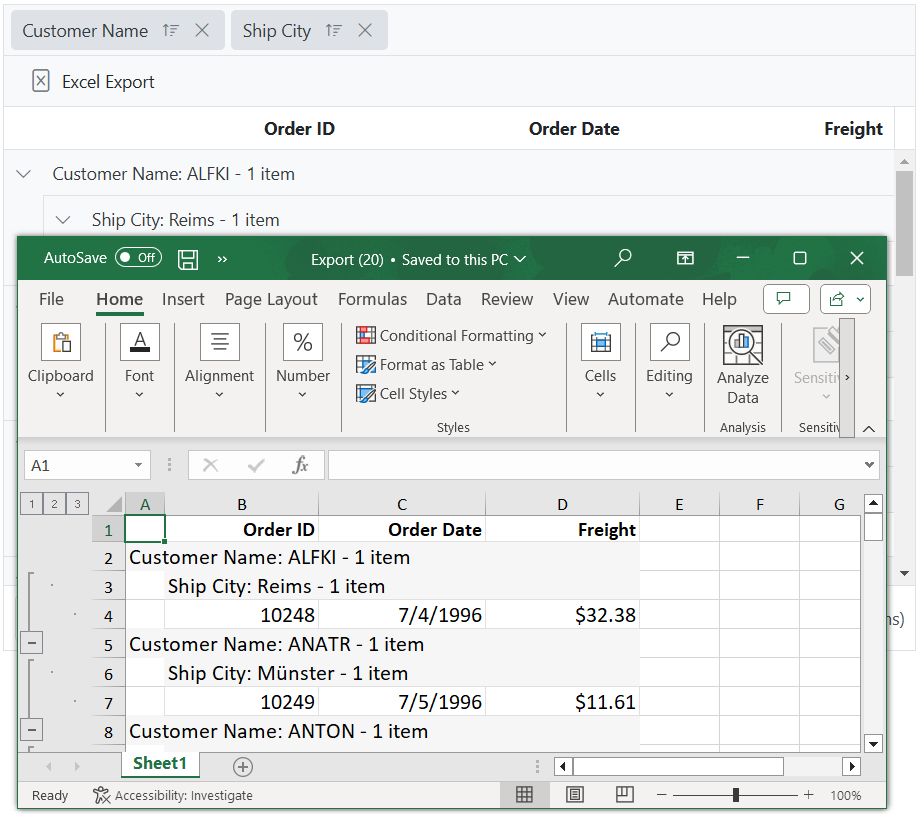Click the Select All corner triangle
919x814 pixels.
113,504
